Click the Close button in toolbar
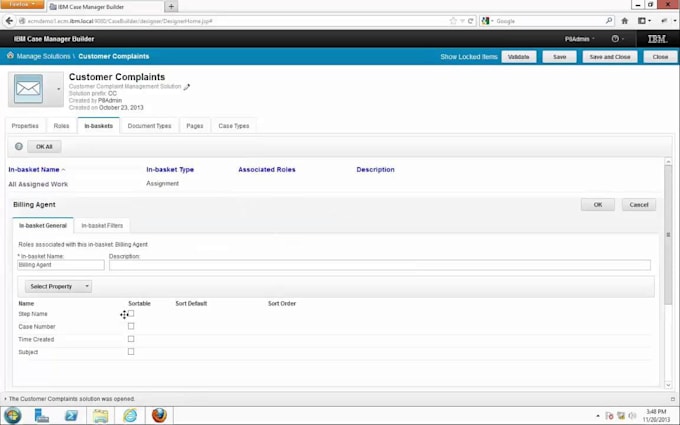The image size is (680, 425). point(660,57)
